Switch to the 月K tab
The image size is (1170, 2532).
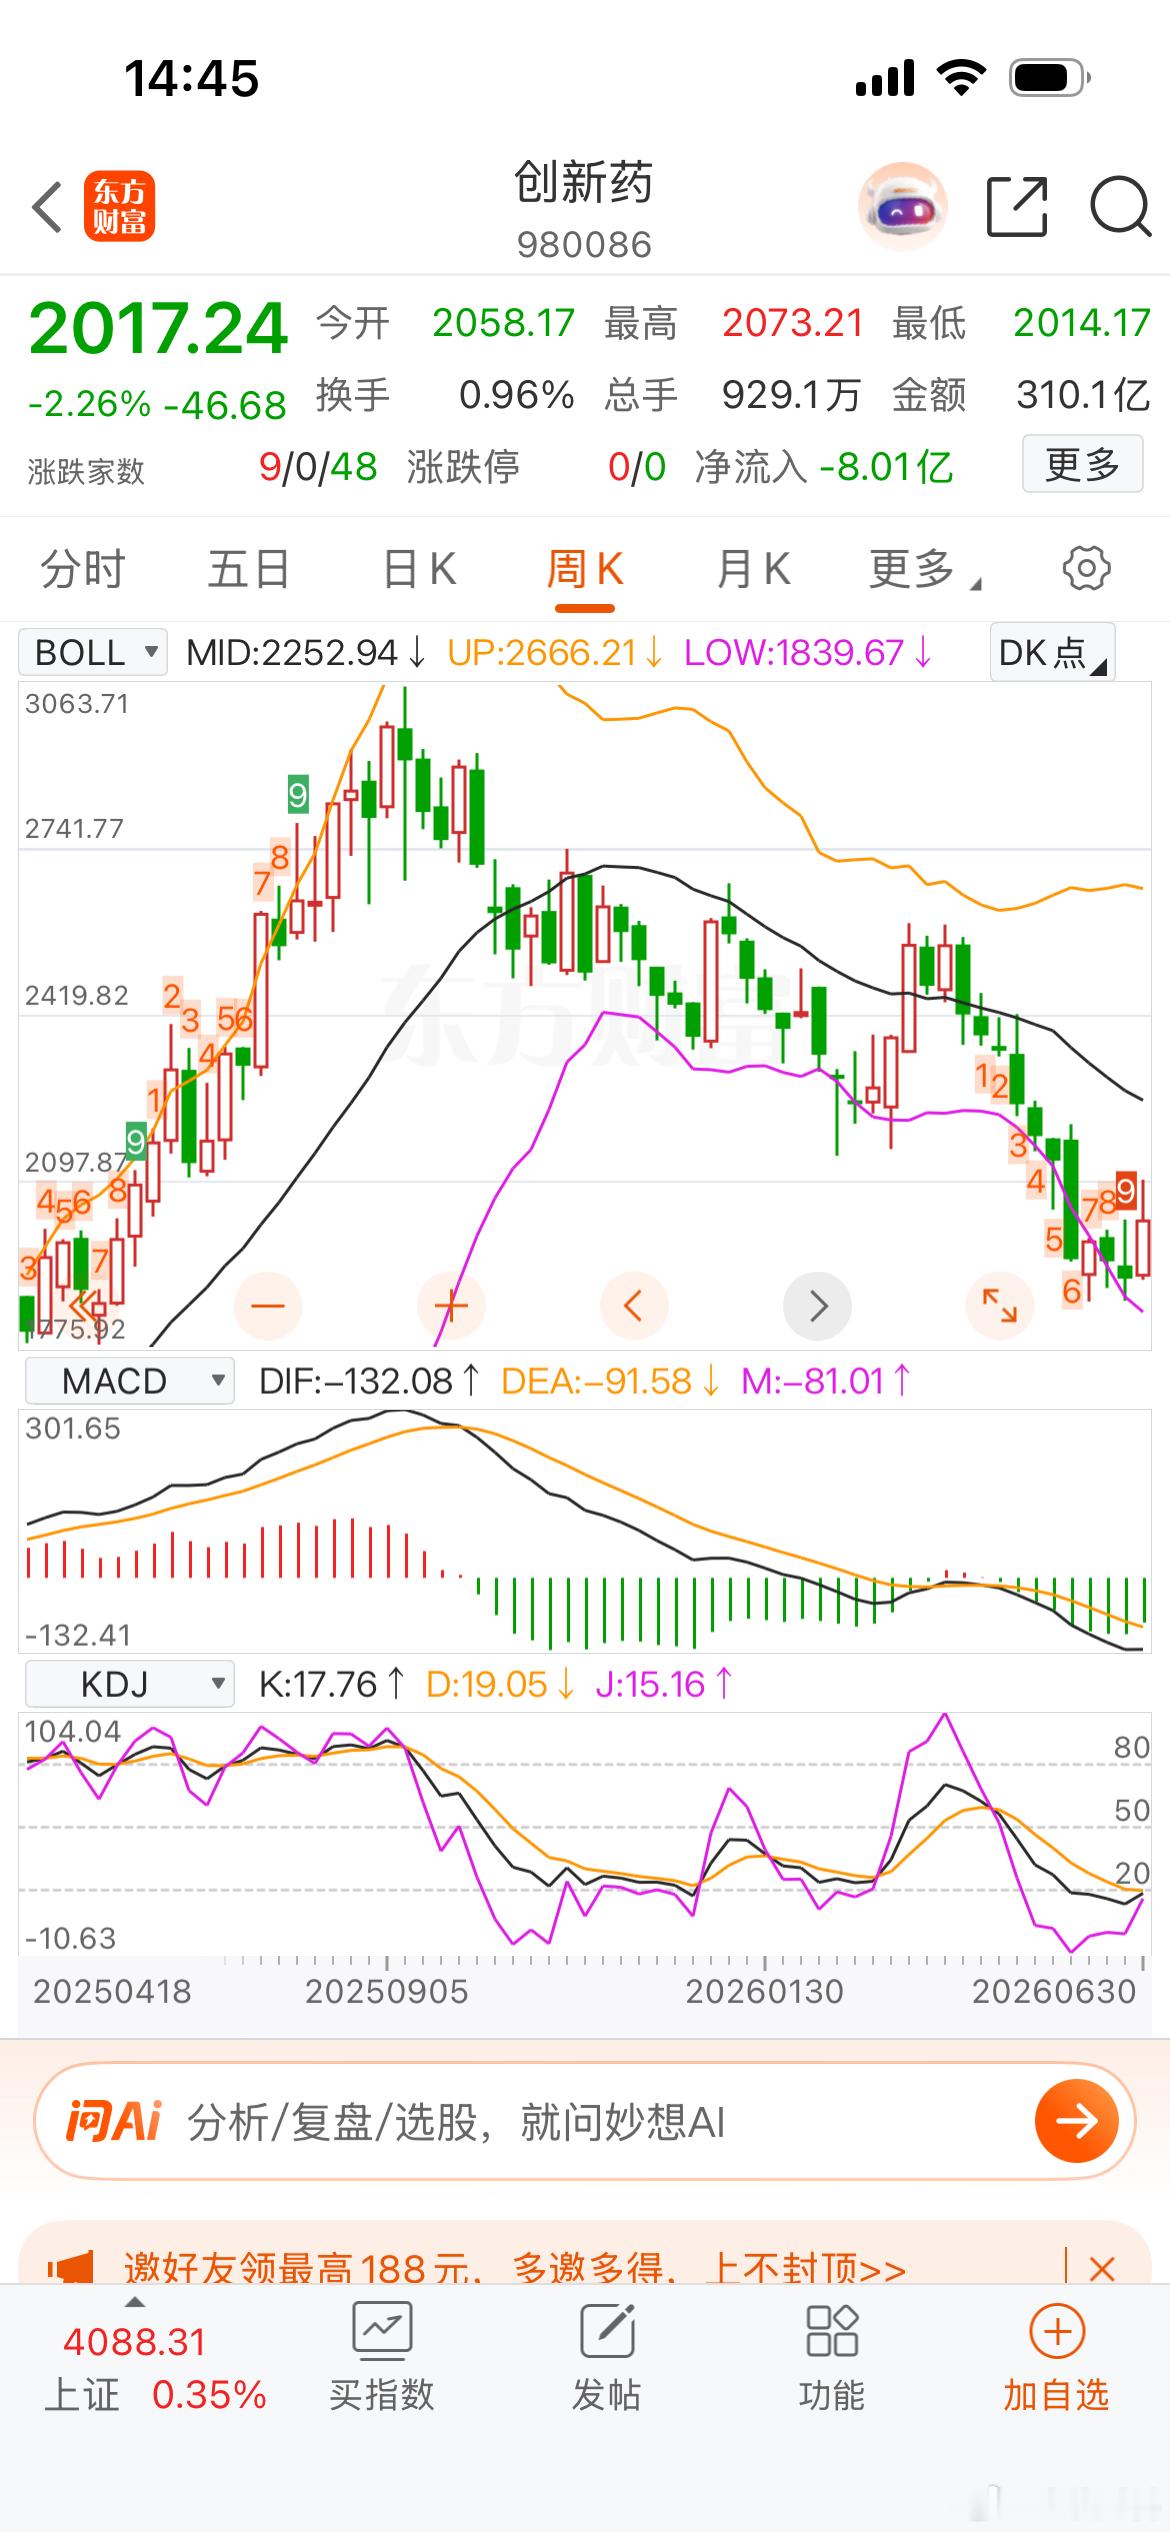click(x=754, y=570)
